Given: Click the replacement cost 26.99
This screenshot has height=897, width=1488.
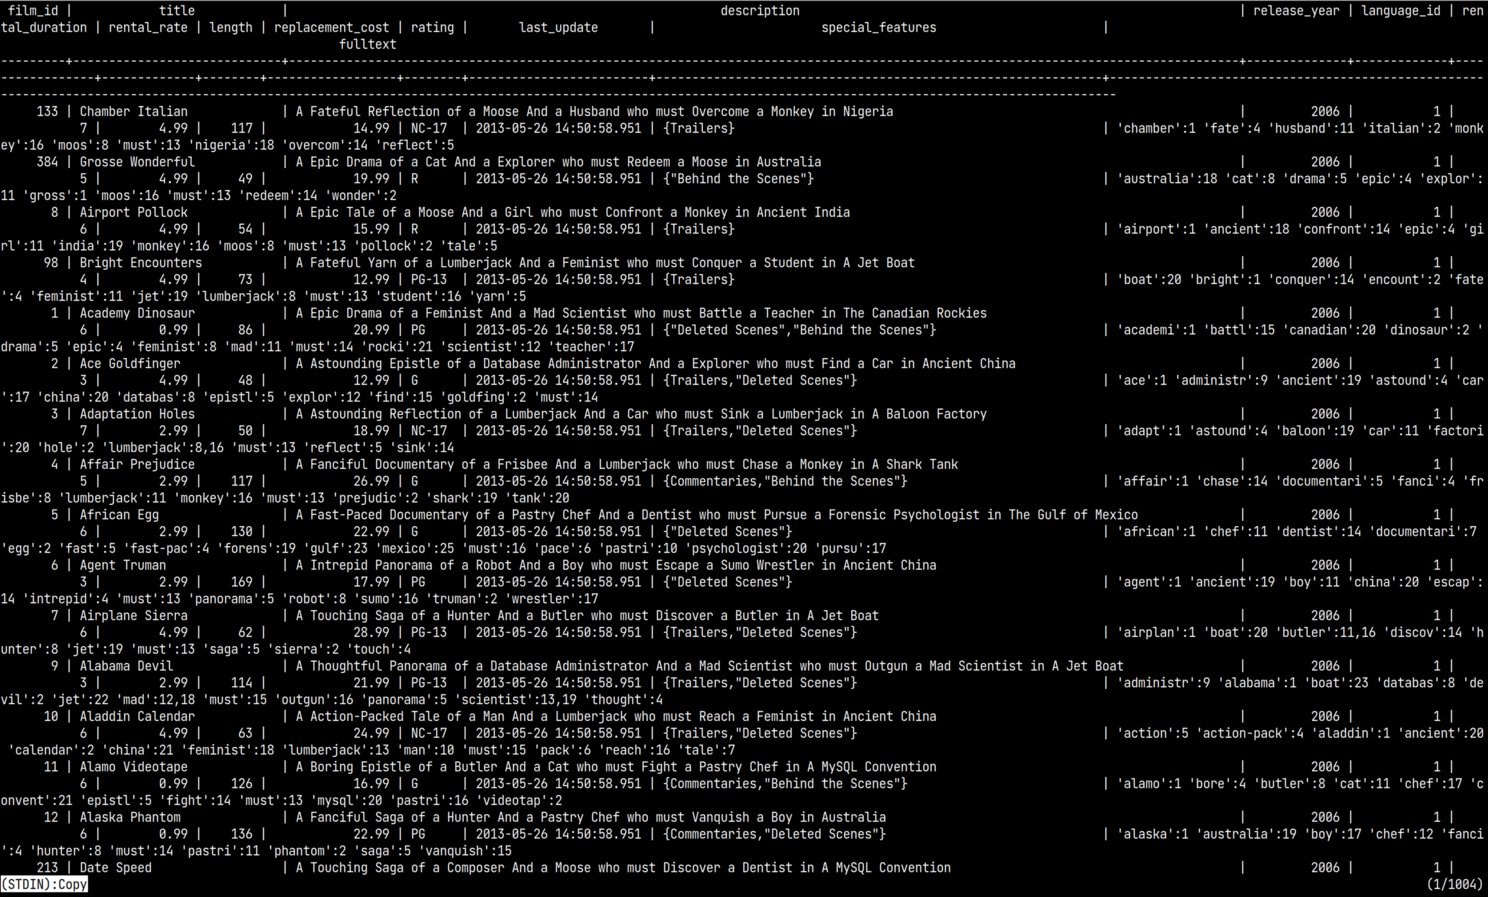Looking at the screenshot, I should (x=371, y=482).
